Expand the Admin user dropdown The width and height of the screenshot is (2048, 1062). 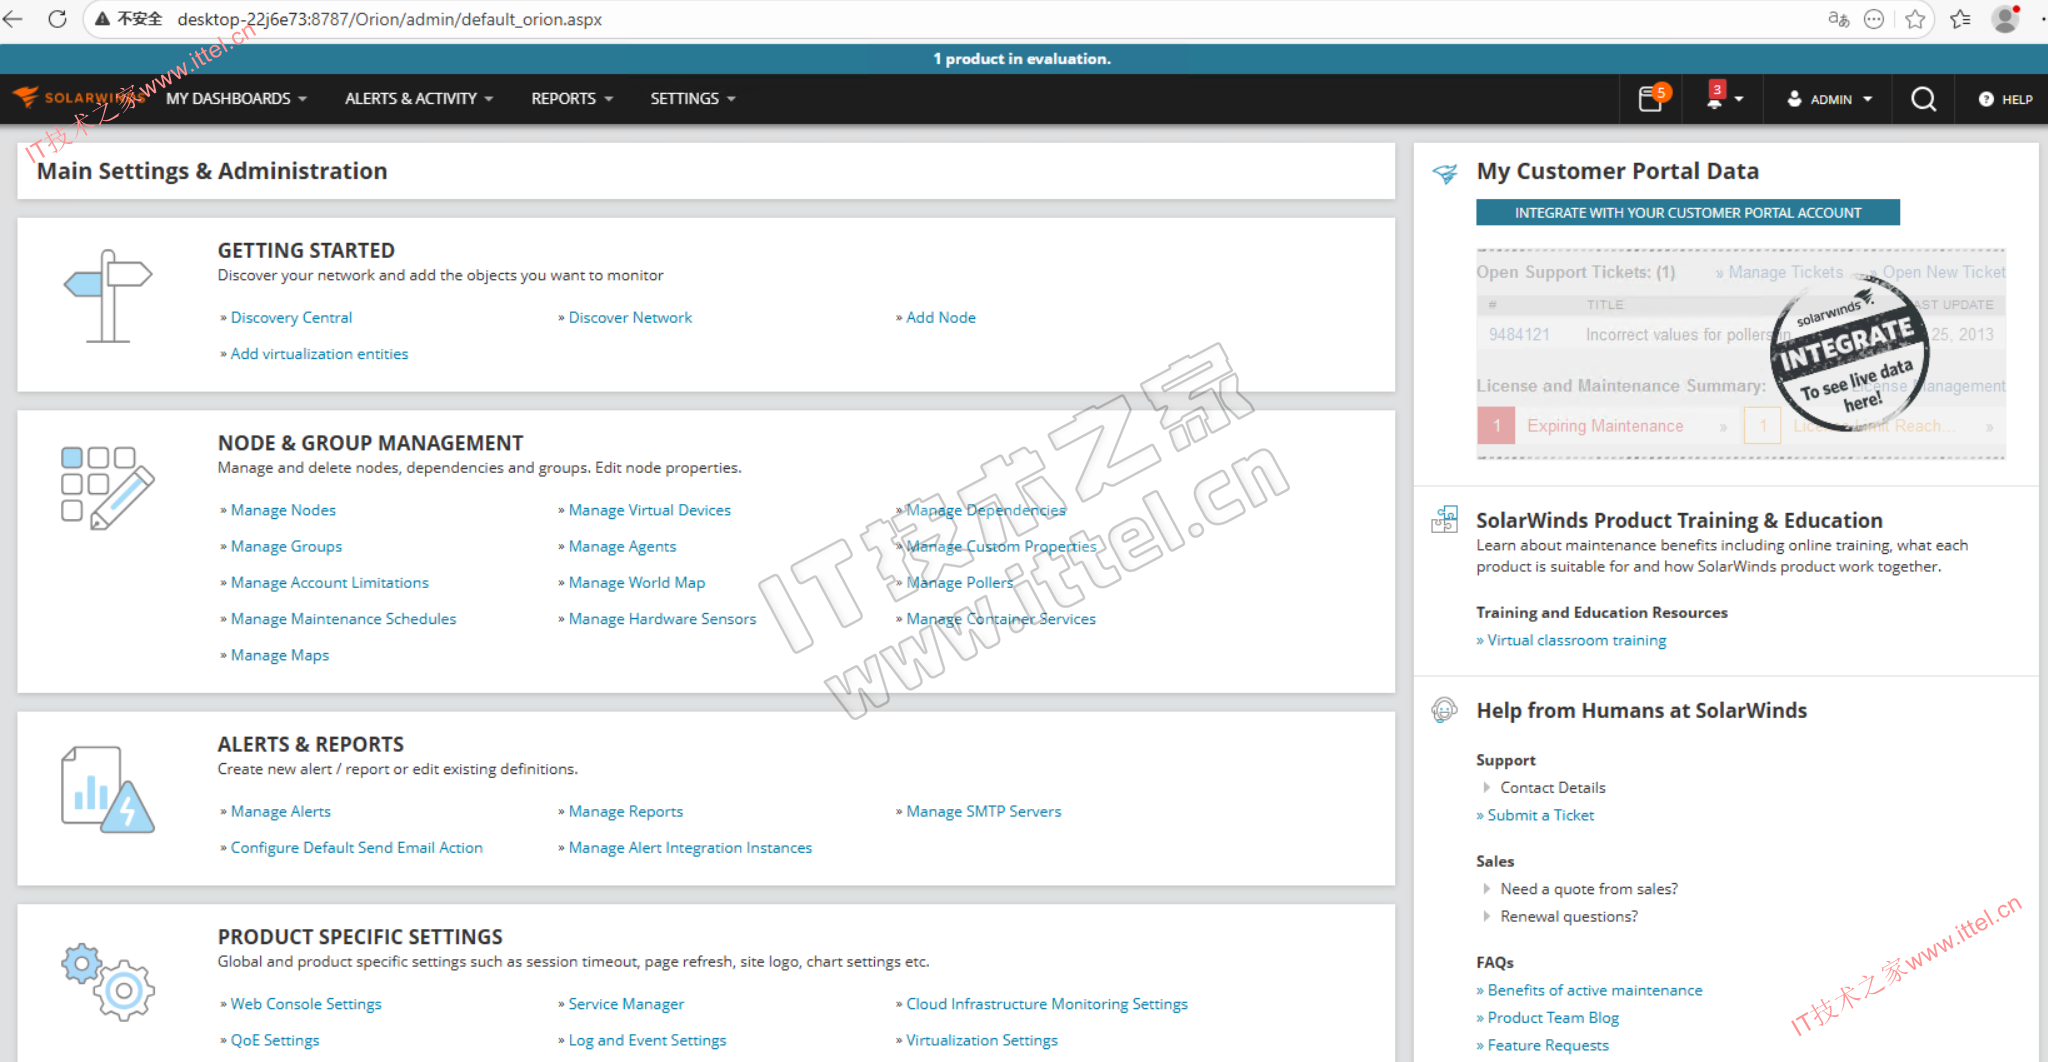(x=1830, y=99)
